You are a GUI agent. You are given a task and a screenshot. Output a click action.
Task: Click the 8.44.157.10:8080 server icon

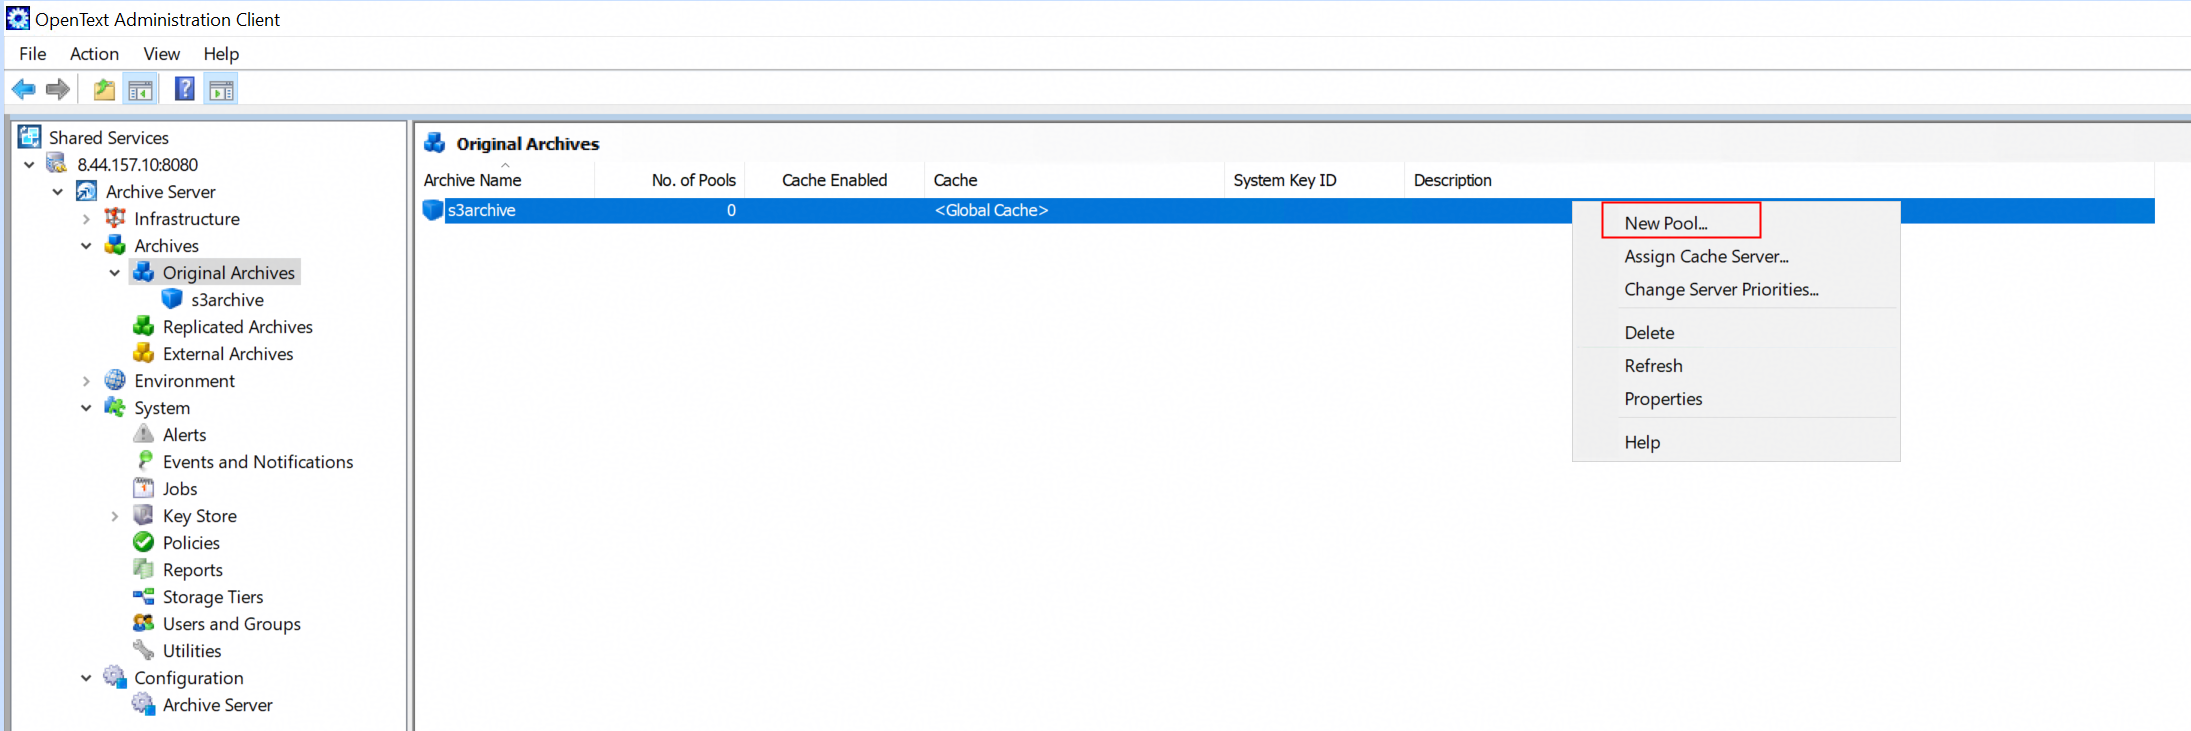58,164
